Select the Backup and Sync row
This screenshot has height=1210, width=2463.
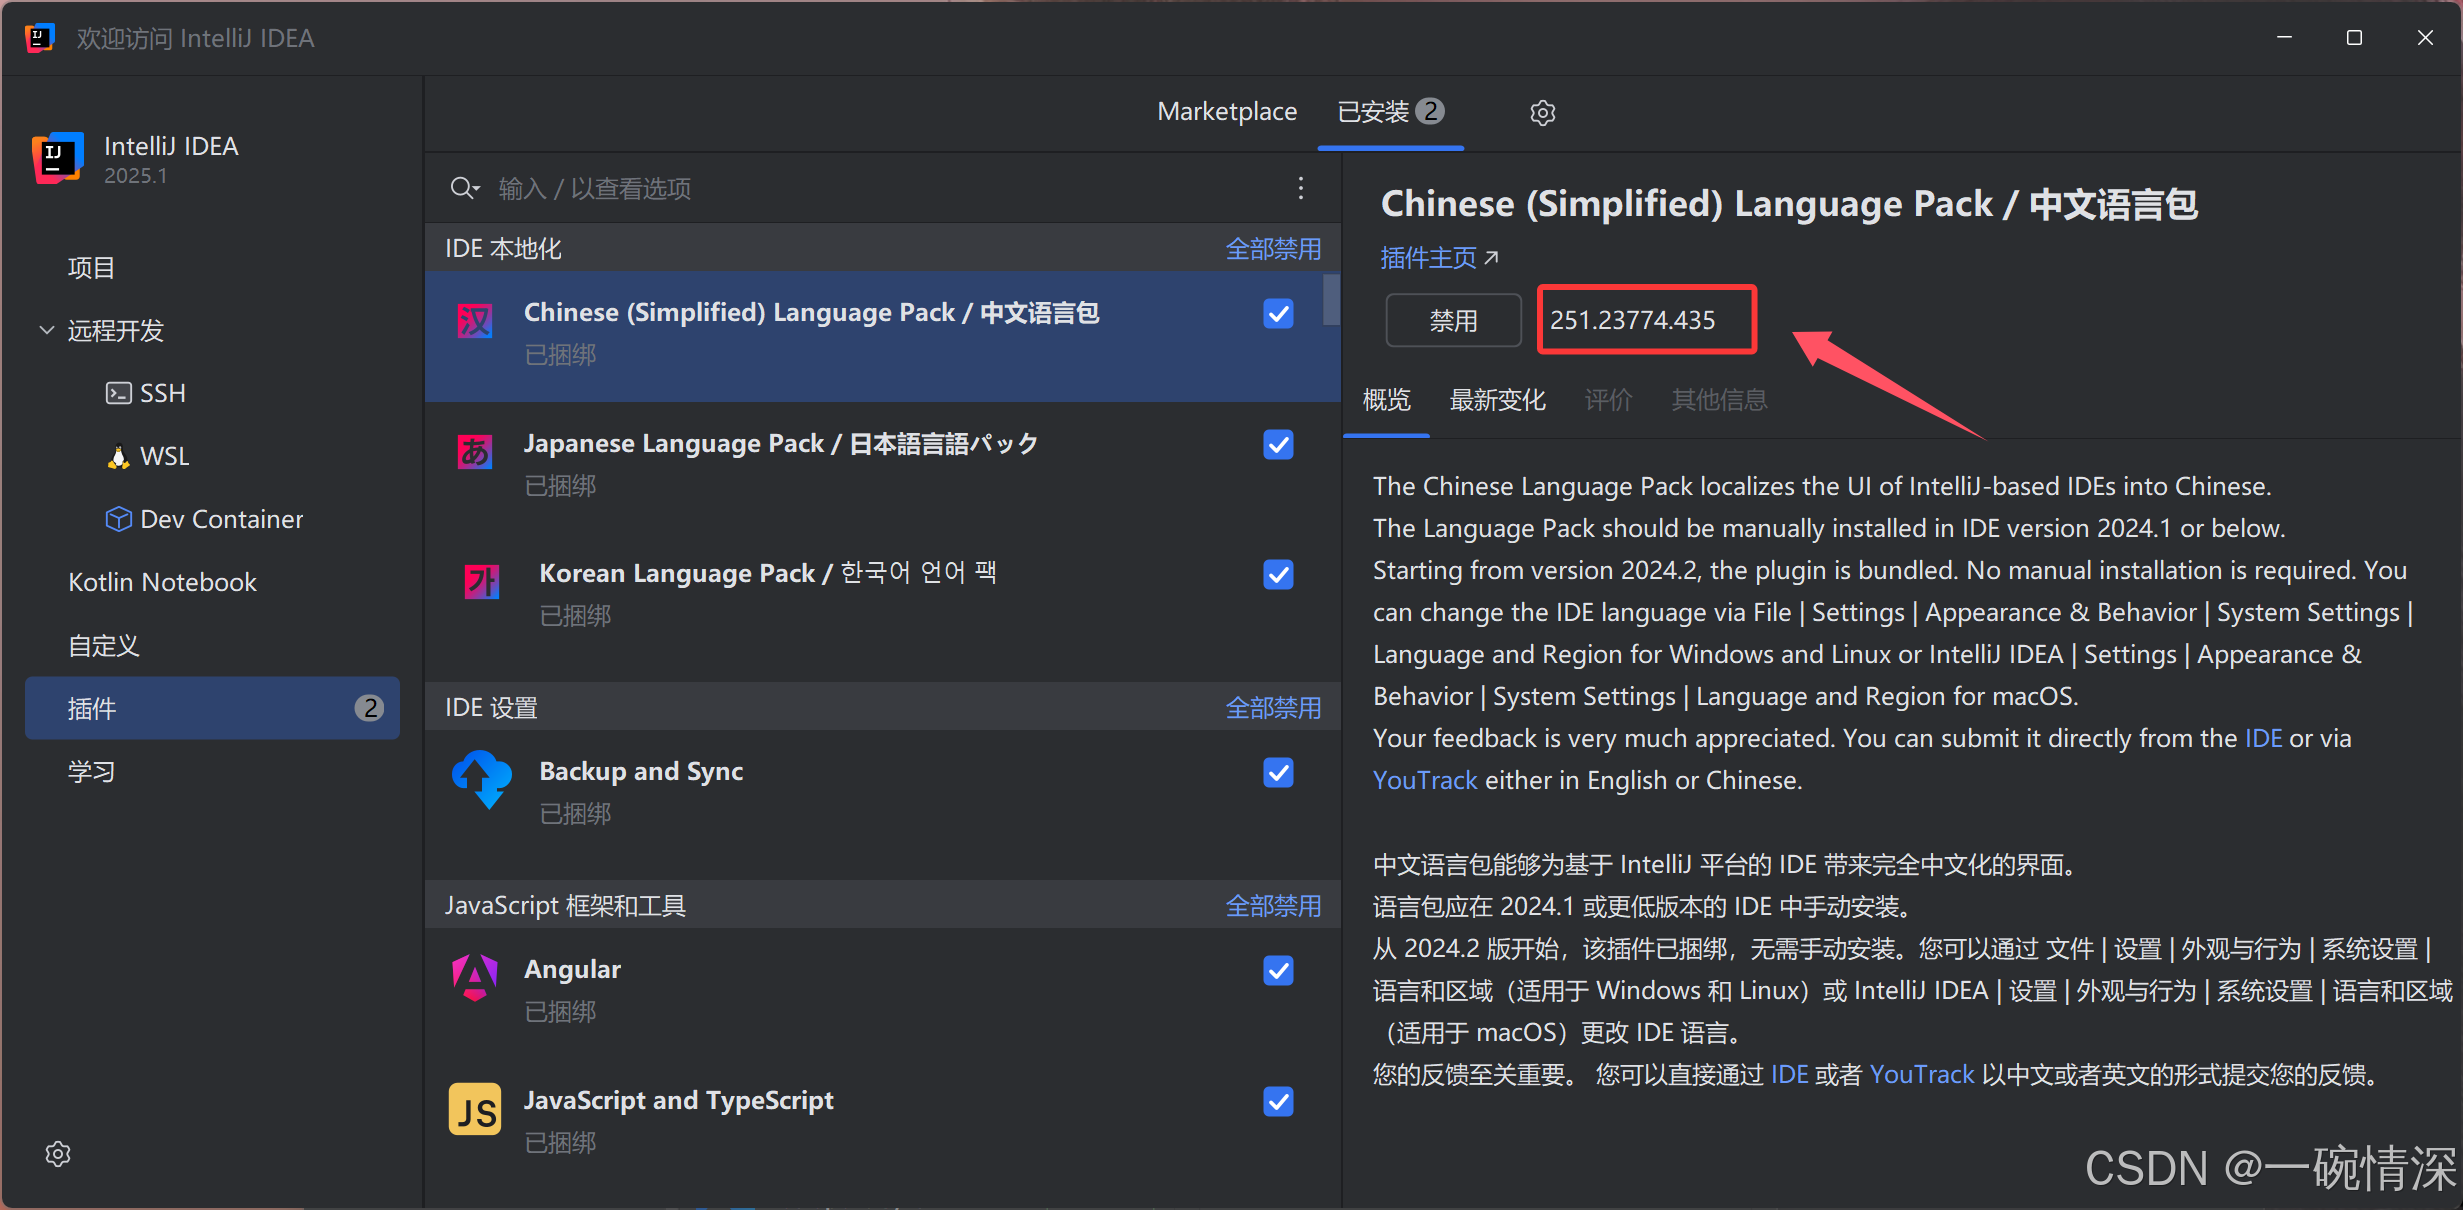[x=882, y=795]
